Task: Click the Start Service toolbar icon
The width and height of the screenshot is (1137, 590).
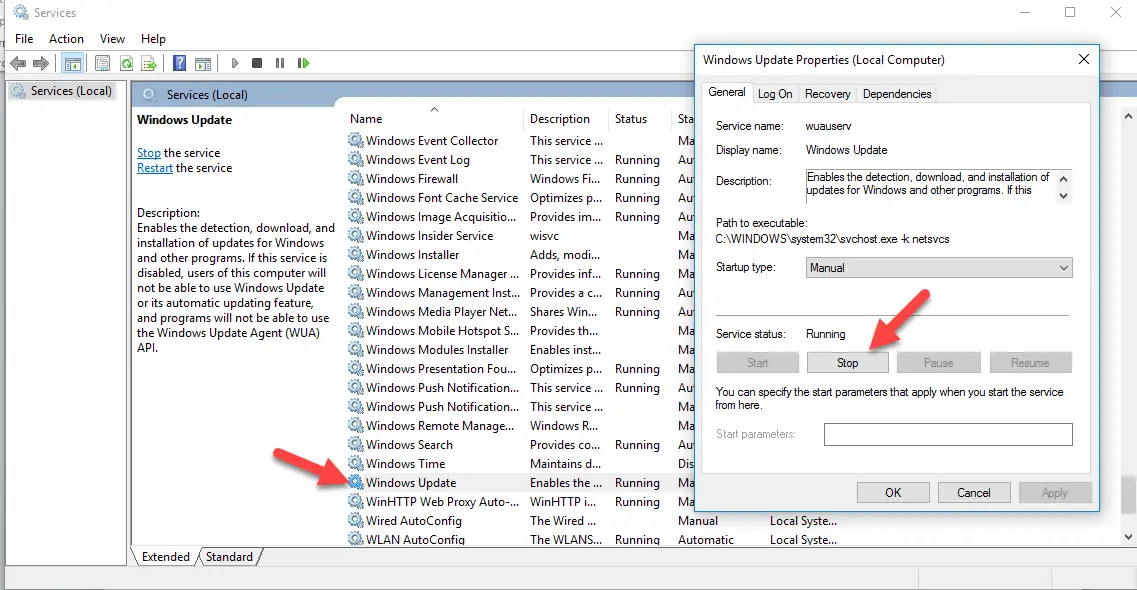Action: (234, 63)
